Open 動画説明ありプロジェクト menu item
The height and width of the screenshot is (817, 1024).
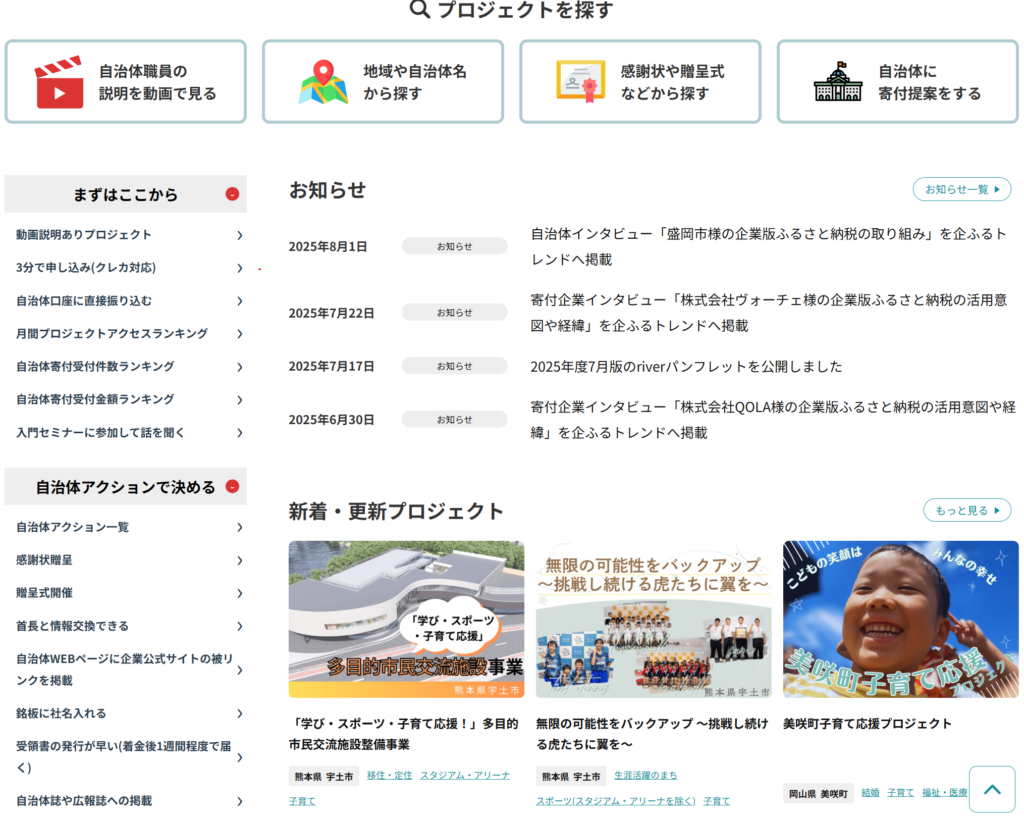(84, 235)
